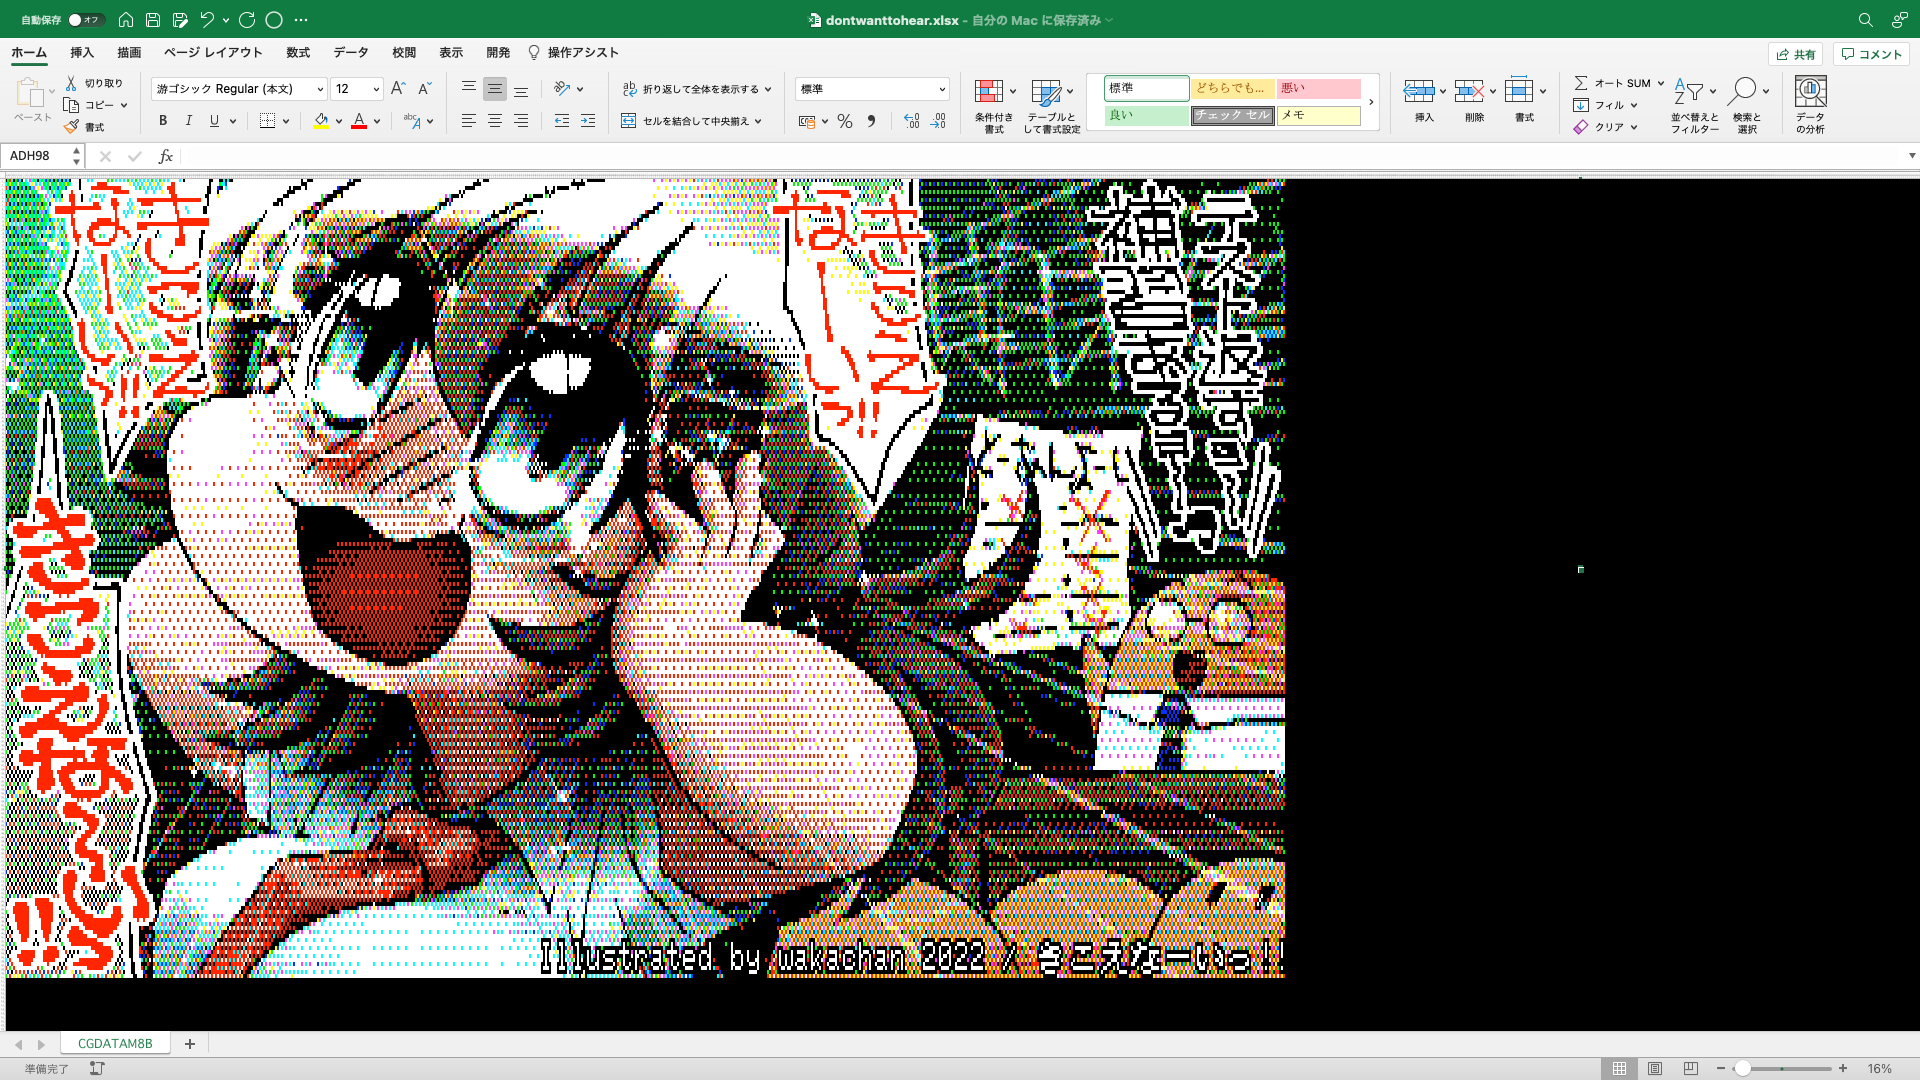The height and width of the screenshot is (1080, 1920).
Task: Expand AutoSum (オート SUM) dropdown arrow
Action: (1660, 83)
